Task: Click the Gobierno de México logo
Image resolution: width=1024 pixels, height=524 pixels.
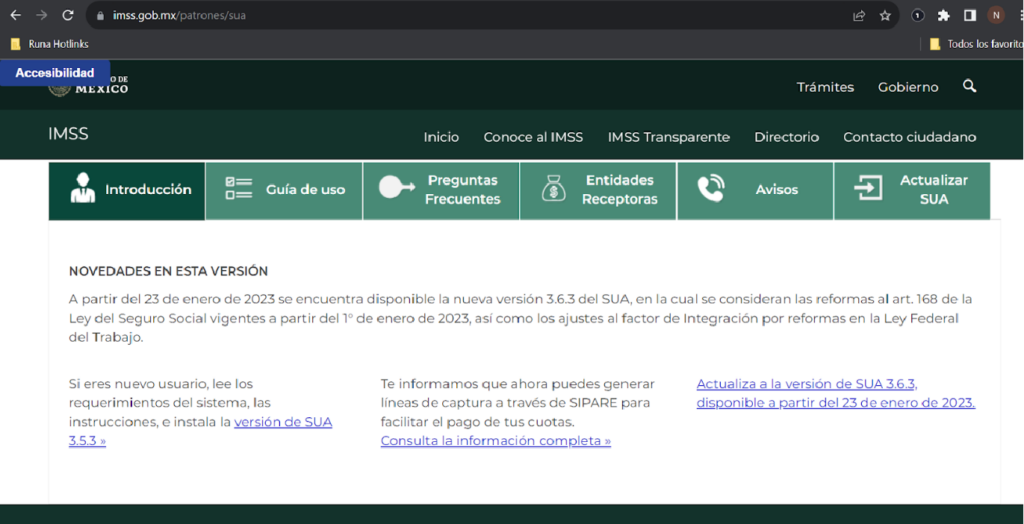Action: coord(88,86)
